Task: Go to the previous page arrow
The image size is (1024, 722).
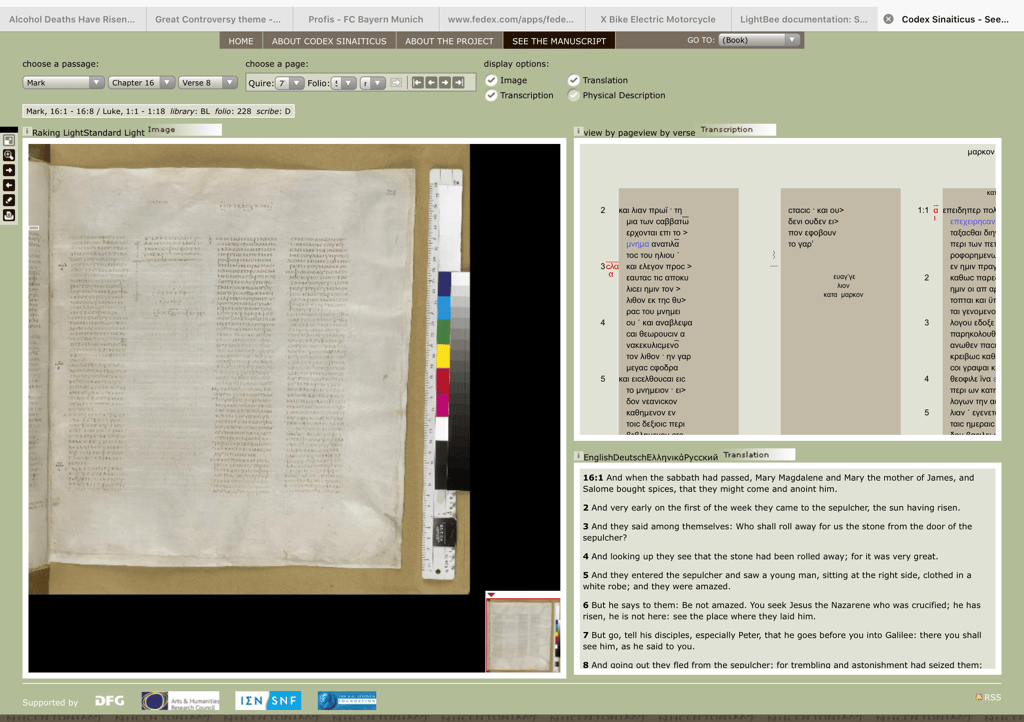Action: tap(431, 82)
